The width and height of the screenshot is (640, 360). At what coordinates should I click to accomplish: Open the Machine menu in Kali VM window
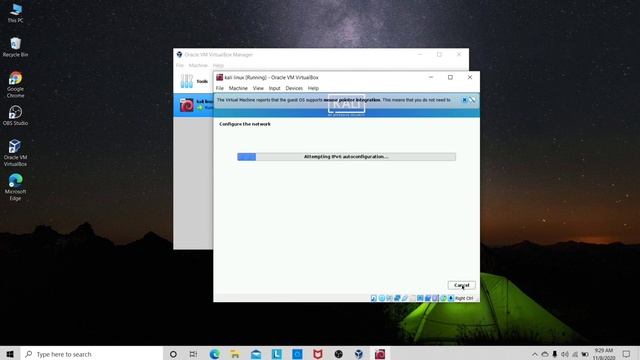coord(238,88)
